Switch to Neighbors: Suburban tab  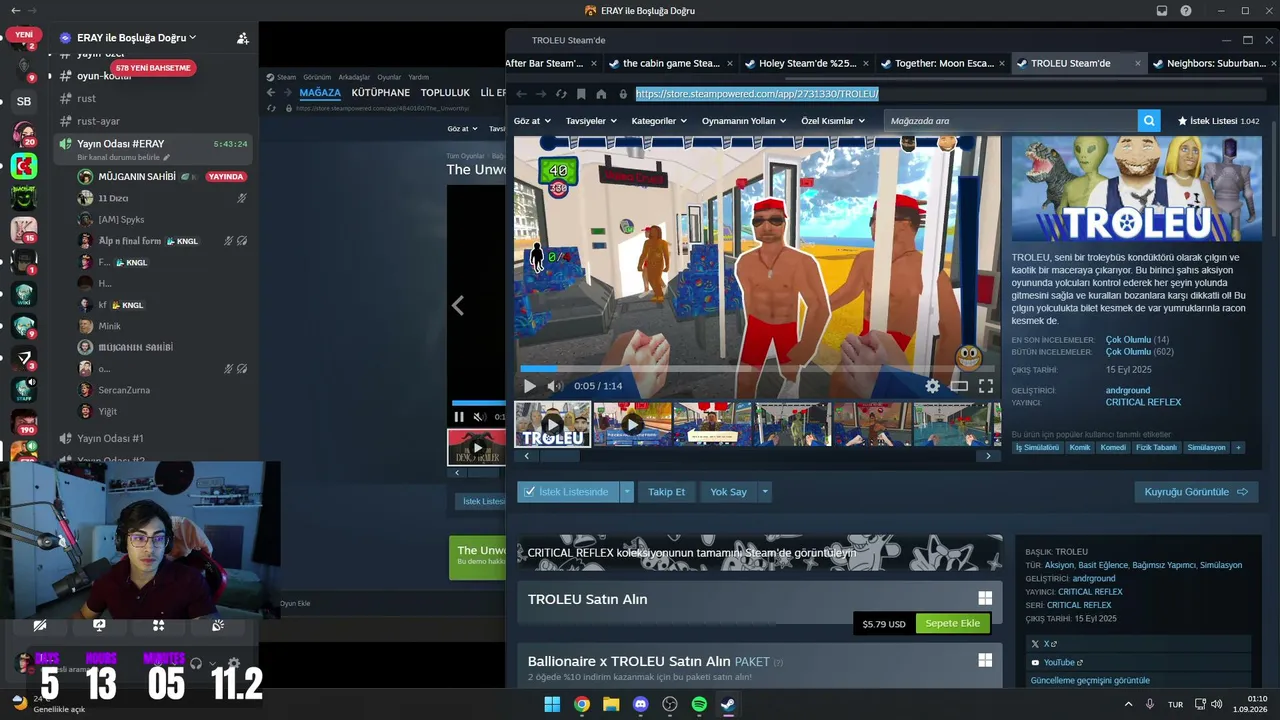(1214, 63)
